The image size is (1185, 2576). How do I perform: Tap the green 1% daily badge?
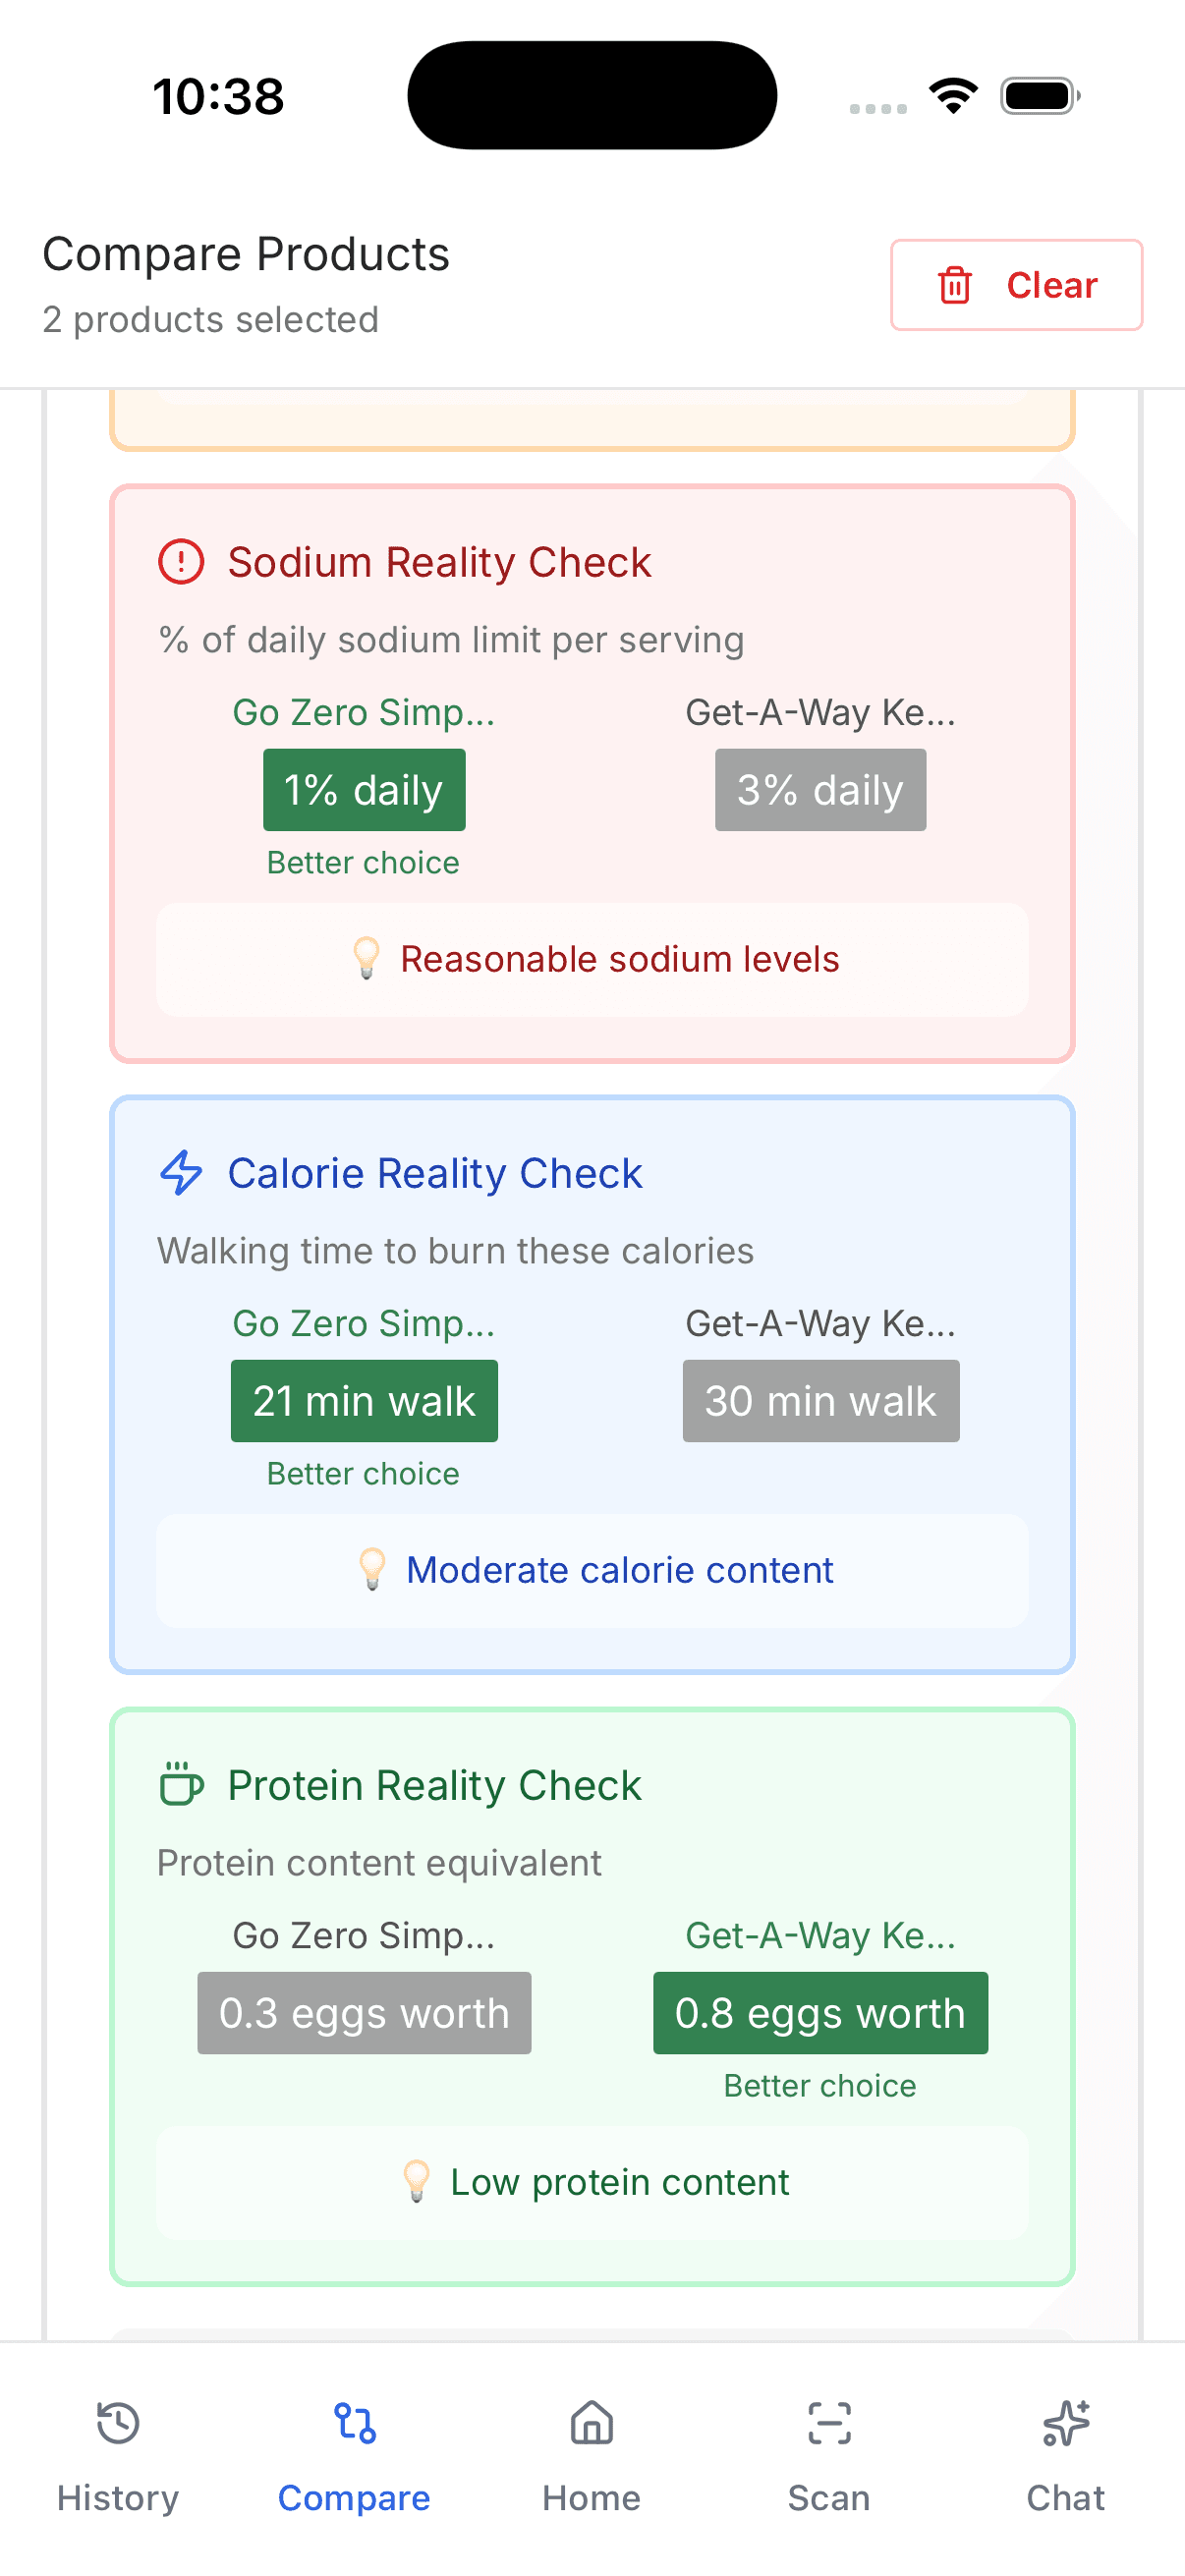pos(364,790)
